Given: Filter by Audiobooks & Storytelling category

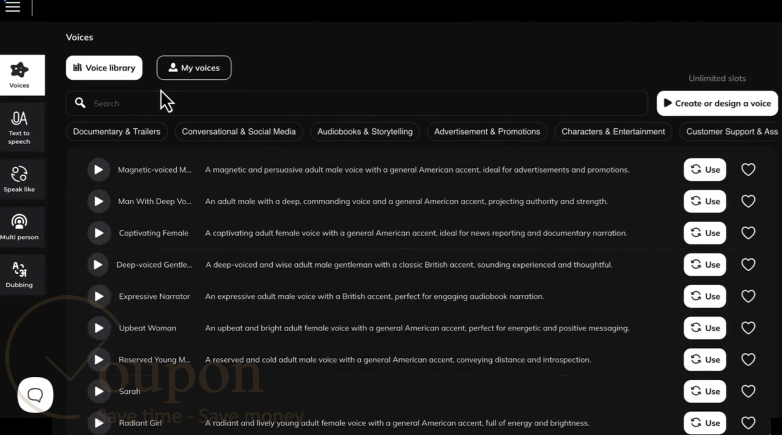Looking at the screenshot, I should pyautogui.click(x=365, y=132).
